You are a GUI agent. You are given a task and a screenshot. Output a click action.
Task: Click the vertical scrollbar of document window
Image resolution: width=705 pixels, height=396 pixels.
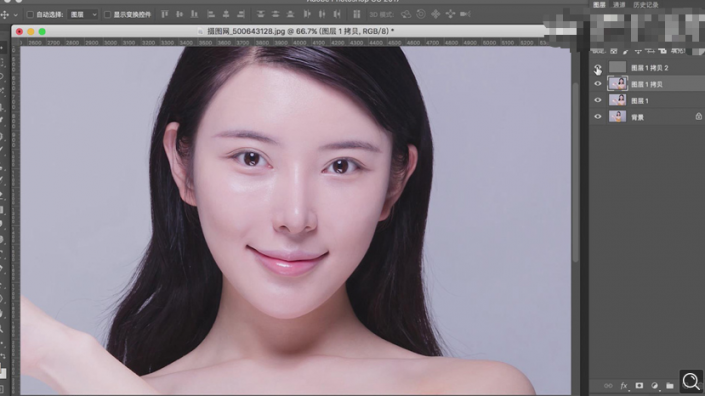coord(575,173)
